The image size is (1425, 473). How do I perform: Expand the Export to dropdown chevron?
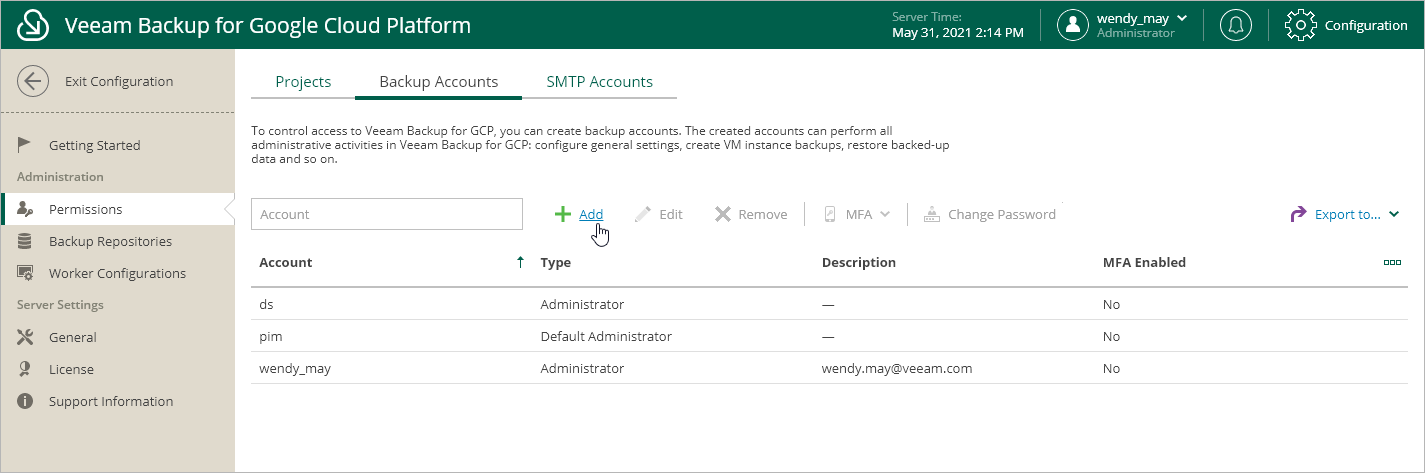[1395, 214]
